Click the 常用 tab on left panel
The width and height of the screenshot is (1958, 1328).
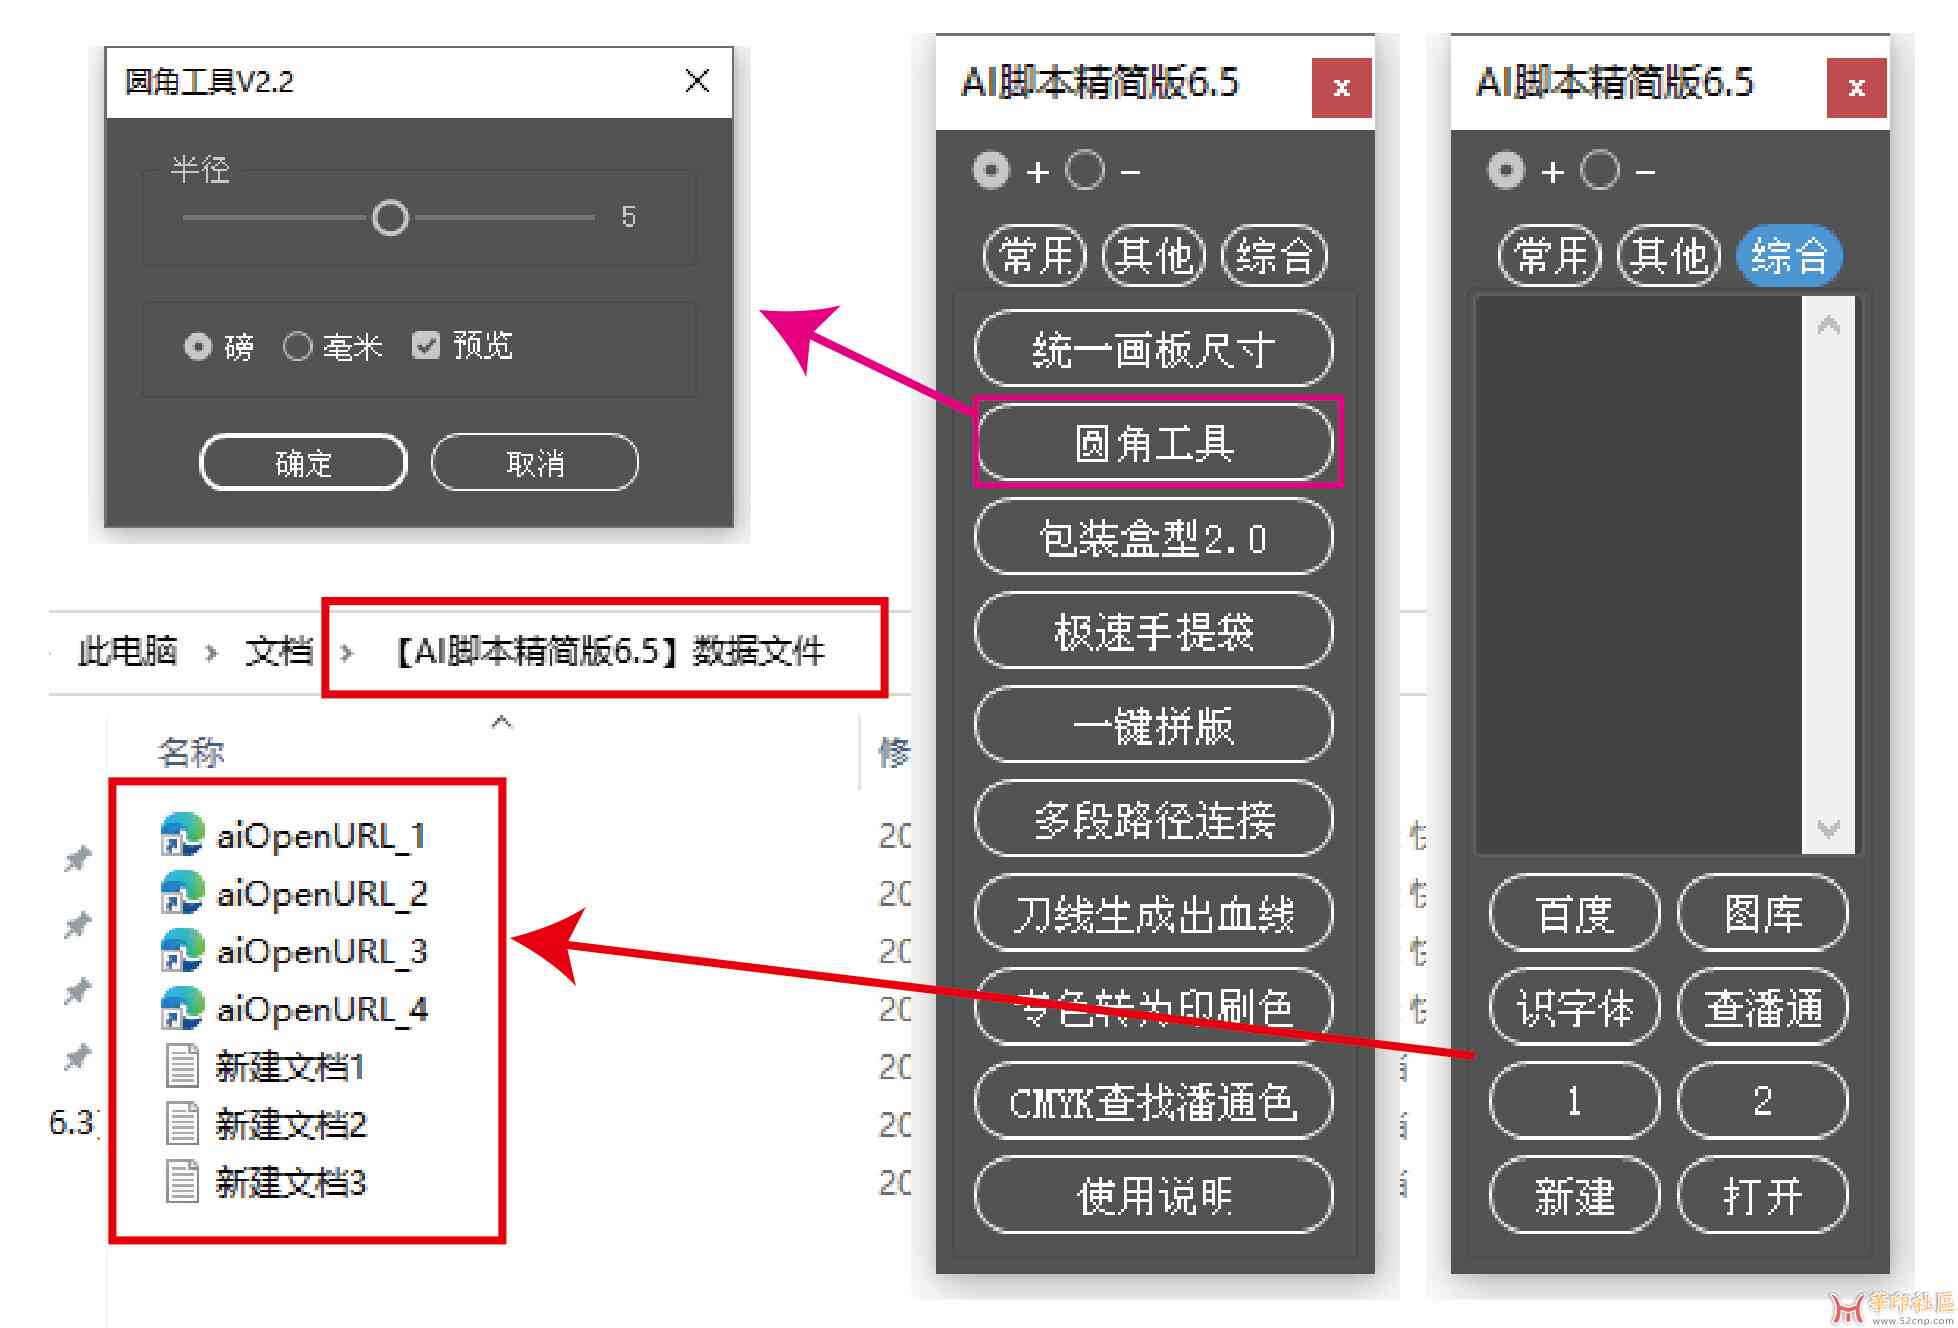(1029, 250)
